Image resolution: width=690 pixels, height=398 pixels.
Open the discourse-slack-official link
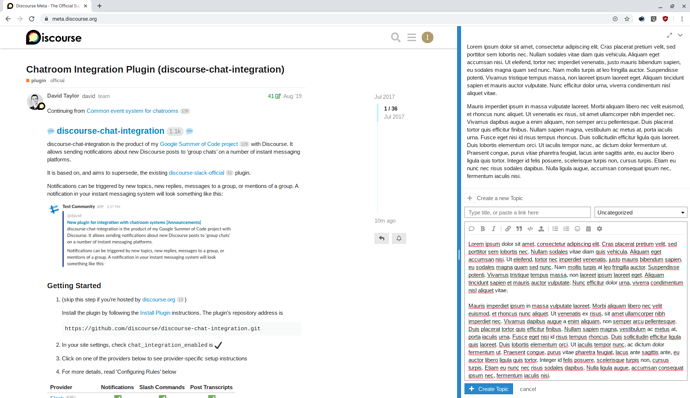tap(196, 173)
